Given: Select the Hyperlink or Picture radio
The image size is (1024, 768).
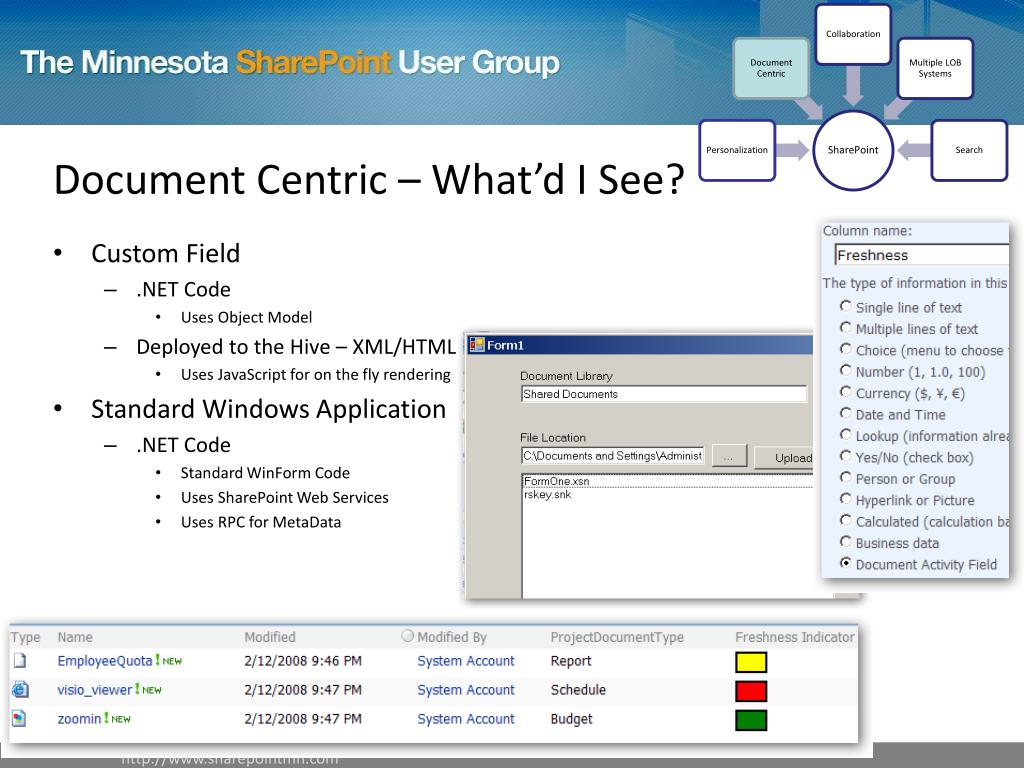Looking at the screenshot, I should click(846, 500).
